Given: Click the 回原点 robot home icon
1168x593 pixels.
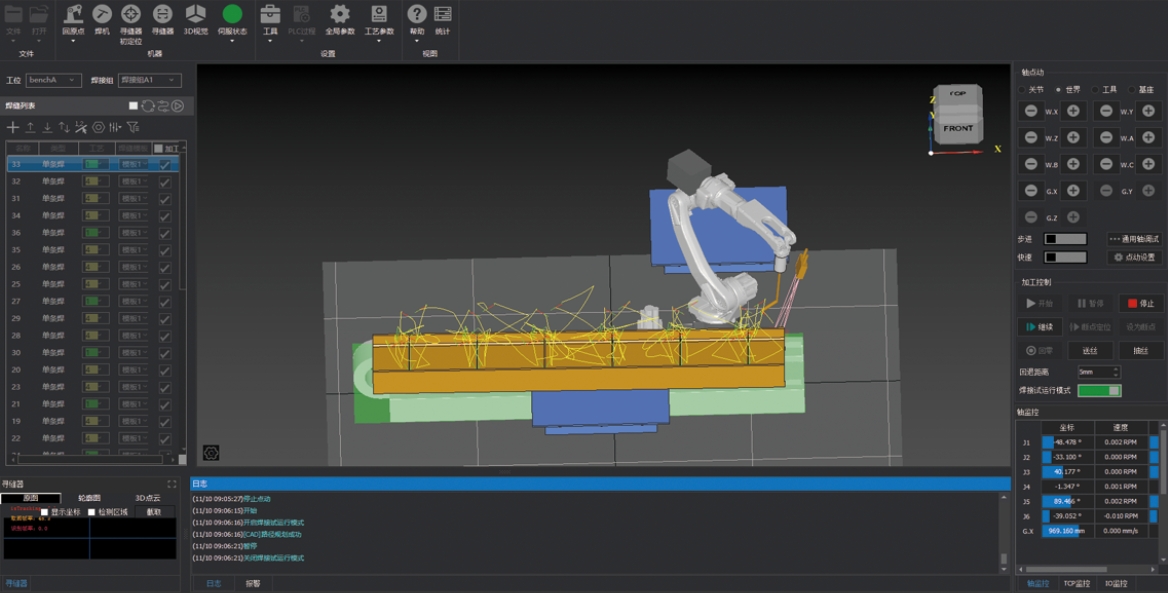Looking at the screenshot, I should pos(73,14).
